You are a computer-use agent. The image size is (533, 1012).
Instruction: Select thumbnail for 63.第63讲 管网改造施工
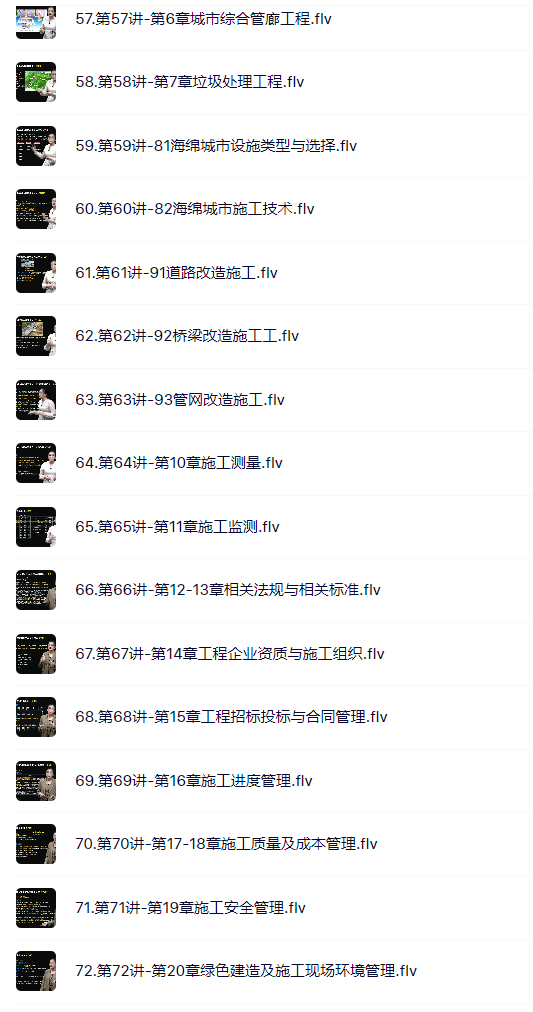[36, 400]
